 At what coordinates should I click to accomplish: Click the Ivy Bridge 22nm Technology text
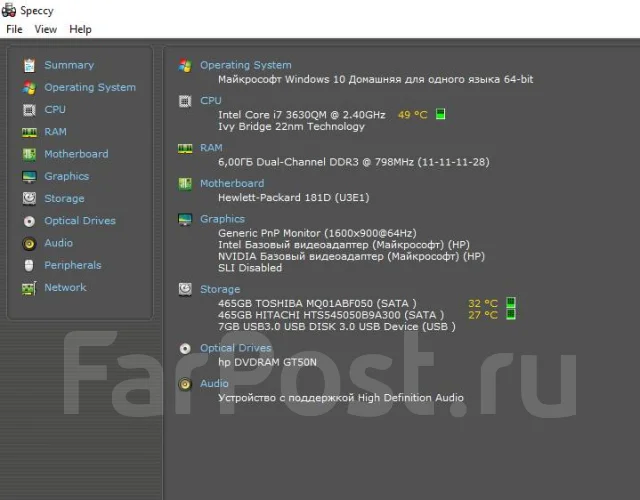tap(291, 126)
